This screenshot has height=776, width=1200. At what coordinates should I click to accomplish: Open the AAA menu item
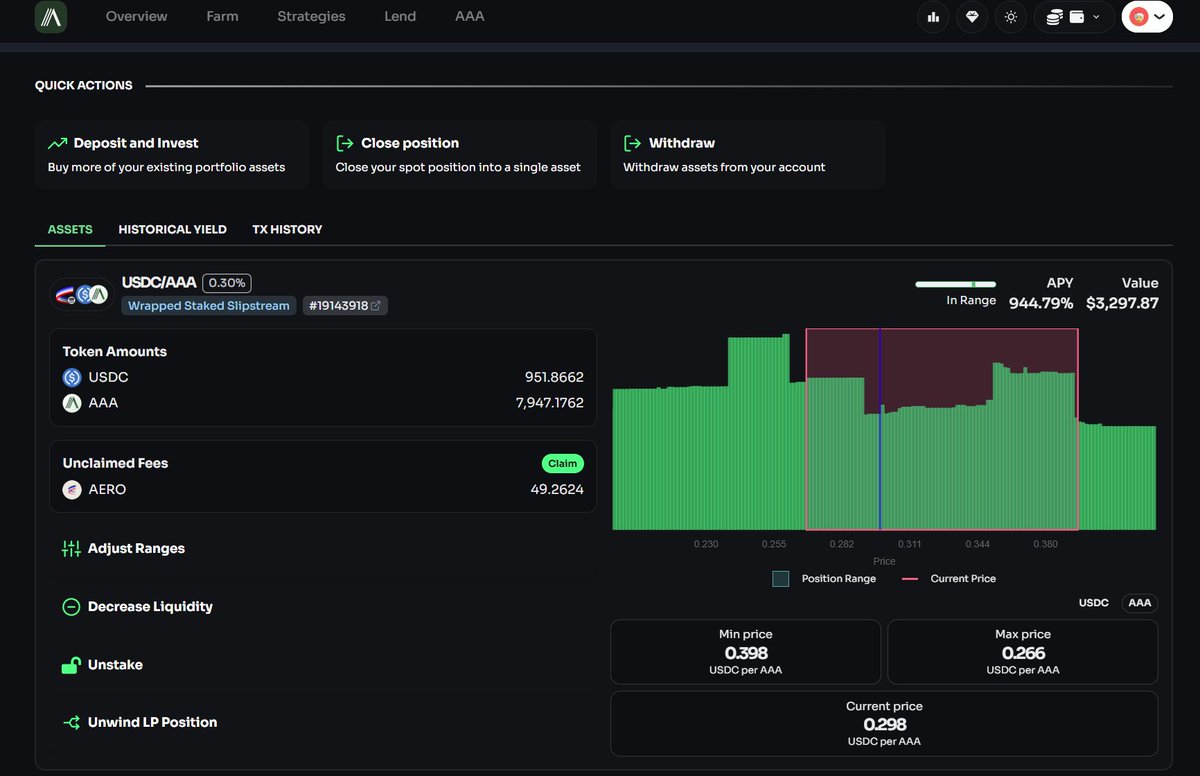470,16
